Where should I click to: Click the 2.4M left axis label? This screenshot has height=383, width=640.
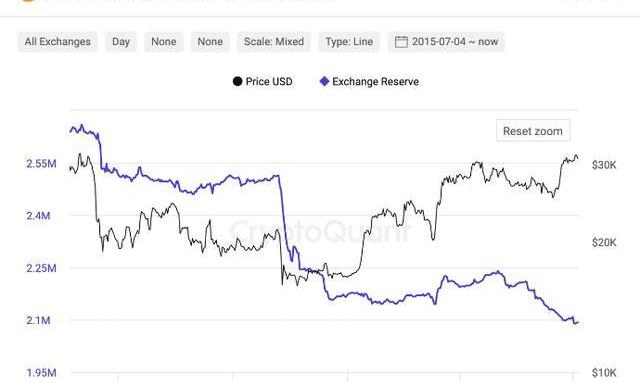click(x=38, y=215)
